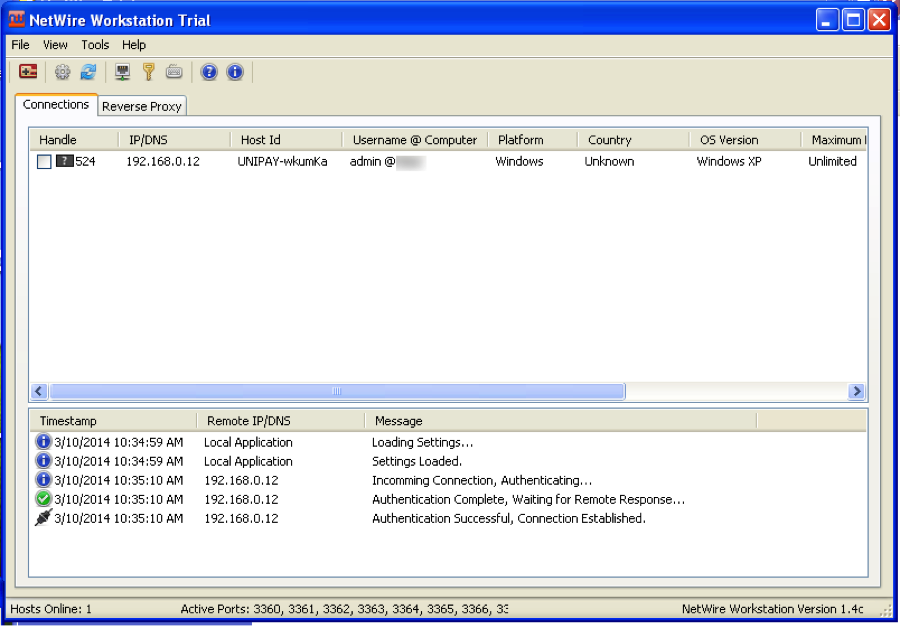Open the View menu
The height and width of the screenshot is (626, 900).
click(55, 45)
